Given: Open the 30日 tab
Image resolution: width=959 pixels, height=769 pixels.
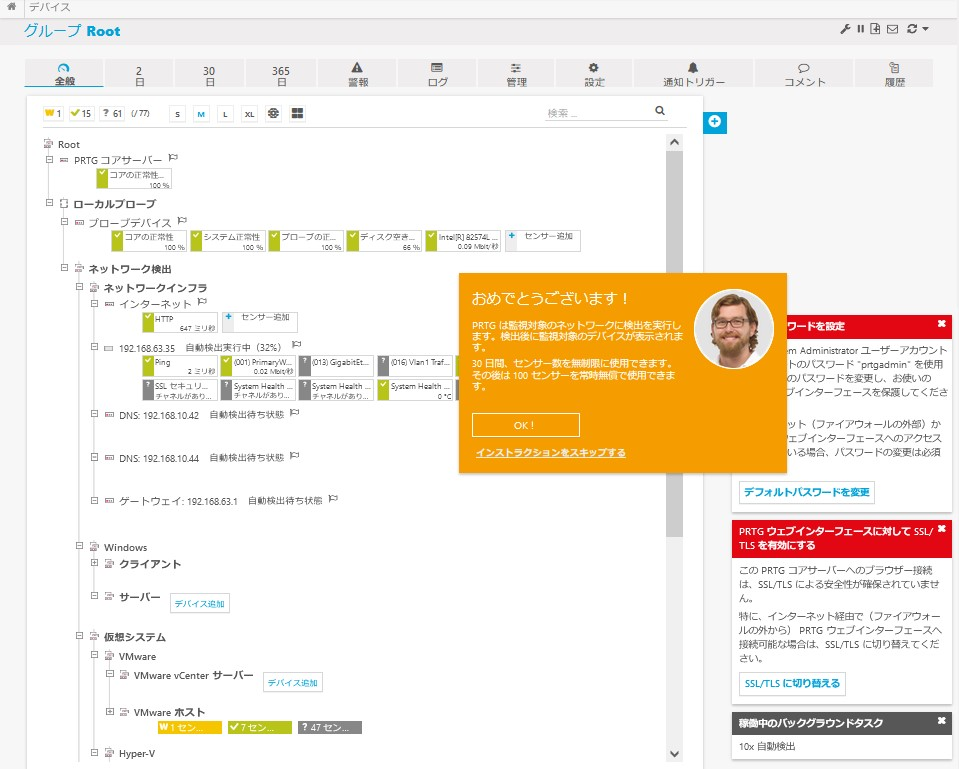Looking at the screenshot, I should 209,74.
